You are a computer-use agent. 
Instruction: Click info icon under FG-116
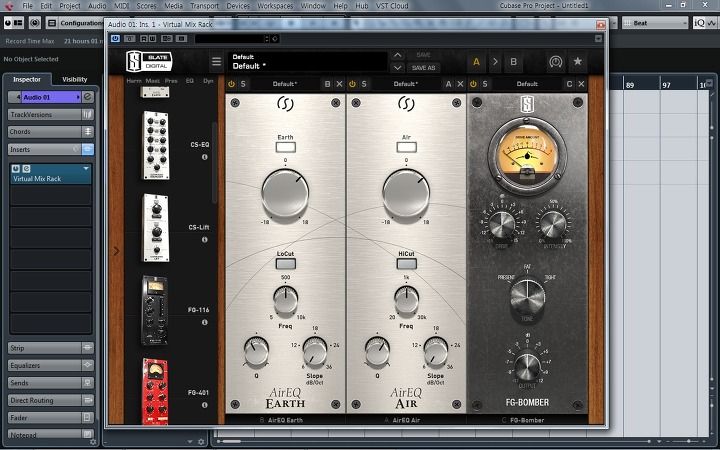[204, 322]
